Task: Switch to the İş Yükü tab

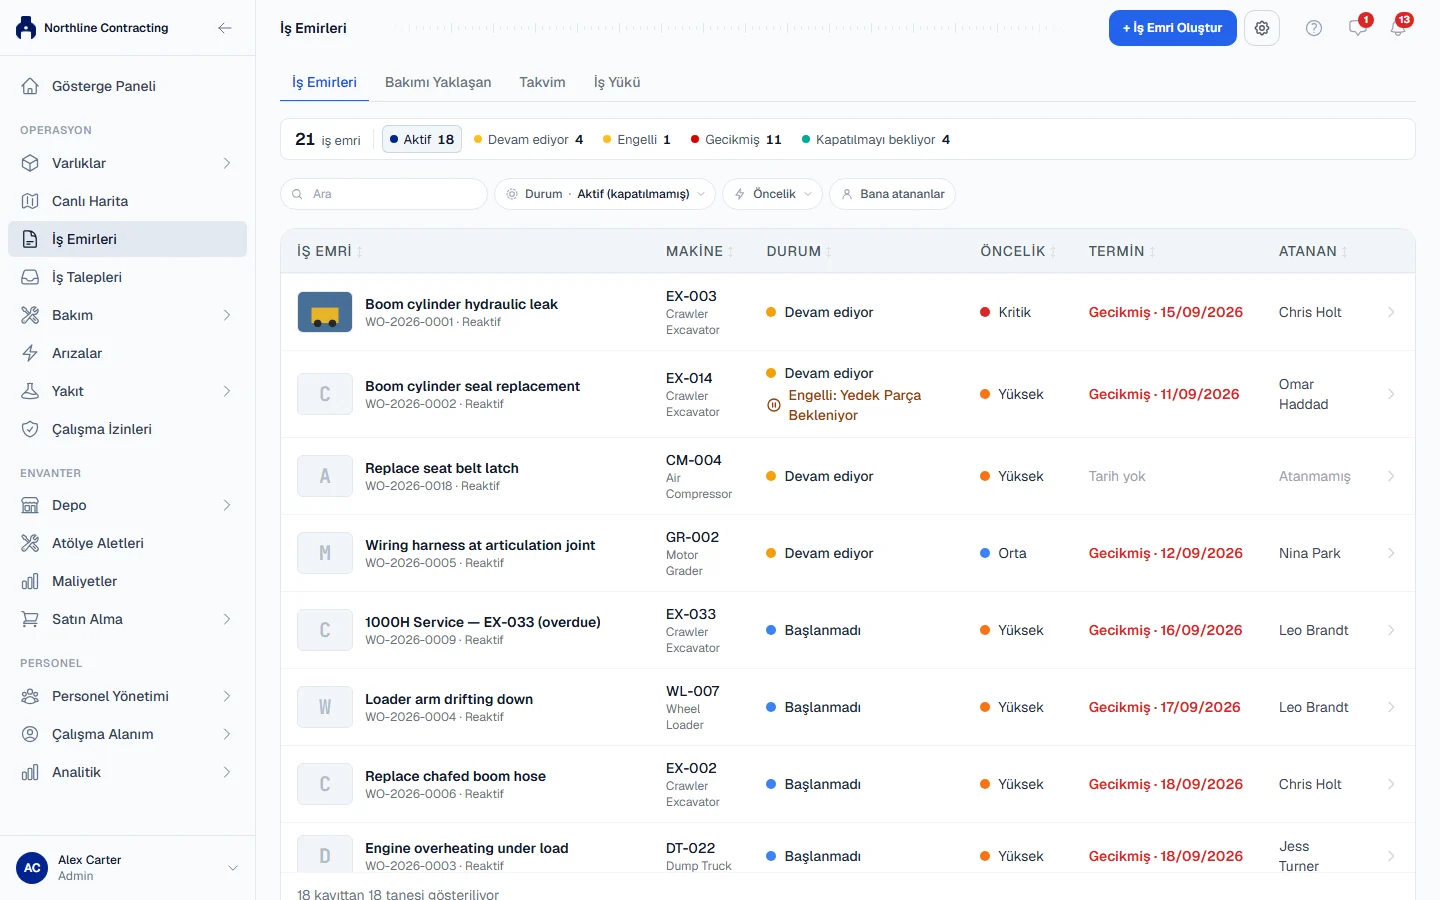Action: [x=617, y=82]
